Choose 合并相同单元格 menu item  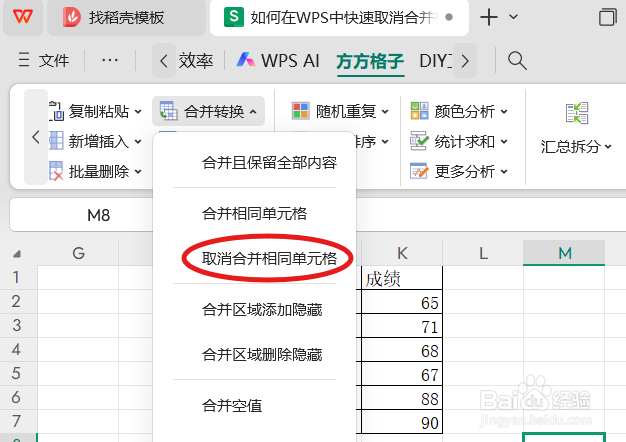point(254,214)
